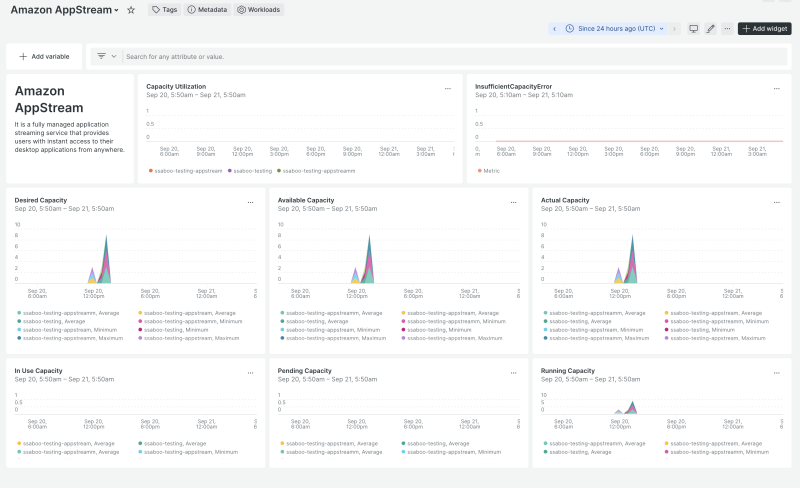Viewport: 800px width, 488px height.
Task: Click the Add widget button
Action: click(764, 29)
